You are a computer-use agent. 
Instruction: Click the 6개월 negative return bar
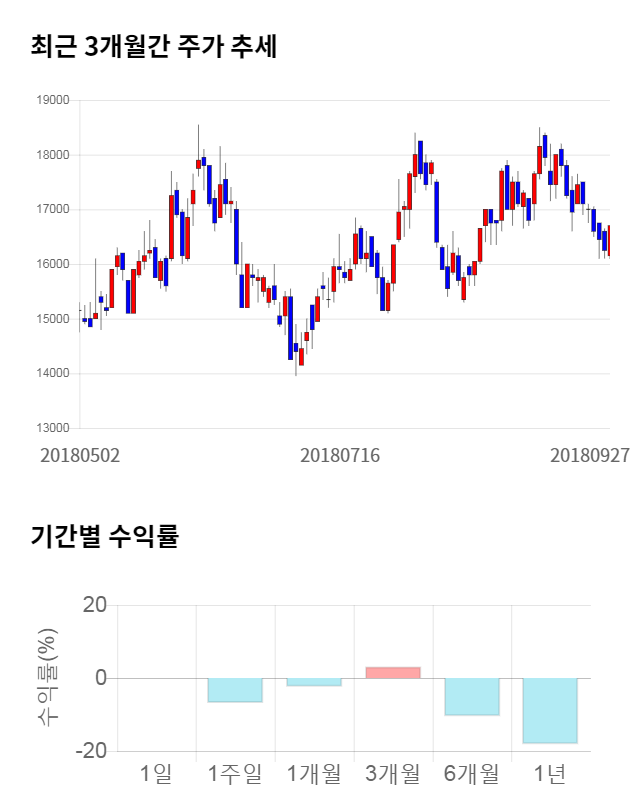point(472,696)
